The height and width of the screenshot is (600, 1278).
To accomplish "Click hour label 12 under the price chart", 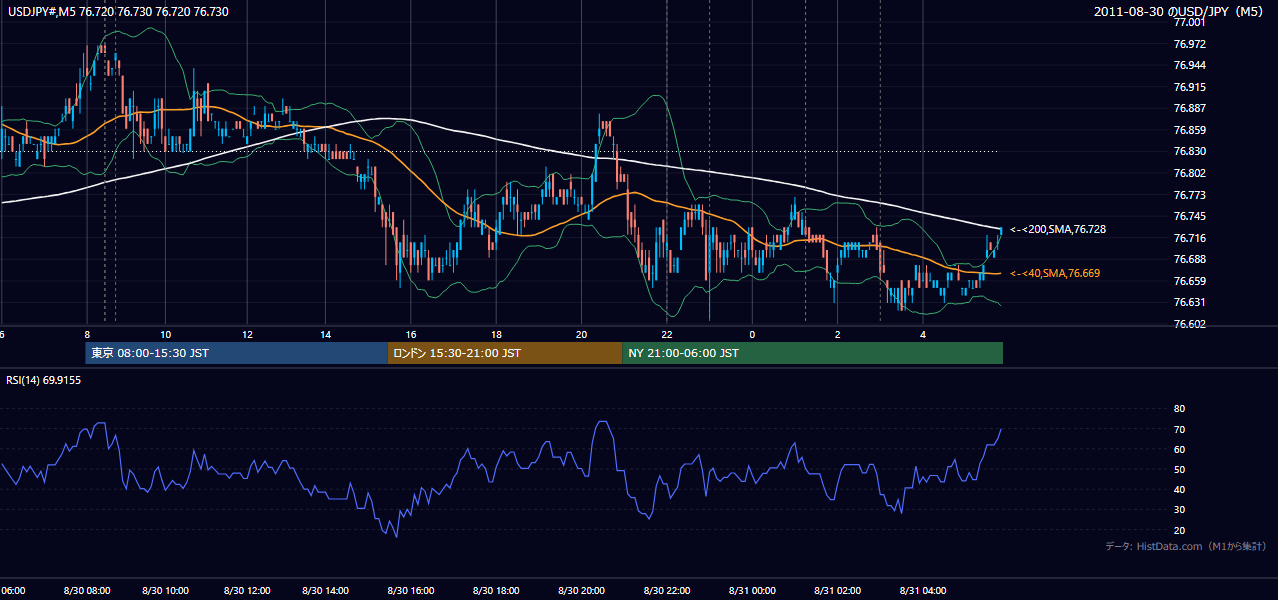I will coord(247,334).
